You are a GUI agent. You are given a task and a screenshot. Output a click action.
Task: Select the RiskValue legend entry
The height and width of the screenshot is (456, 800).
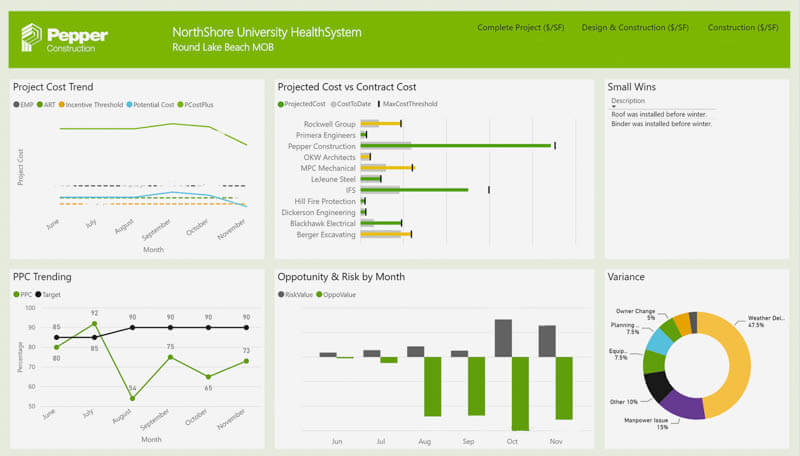(295, 295)
